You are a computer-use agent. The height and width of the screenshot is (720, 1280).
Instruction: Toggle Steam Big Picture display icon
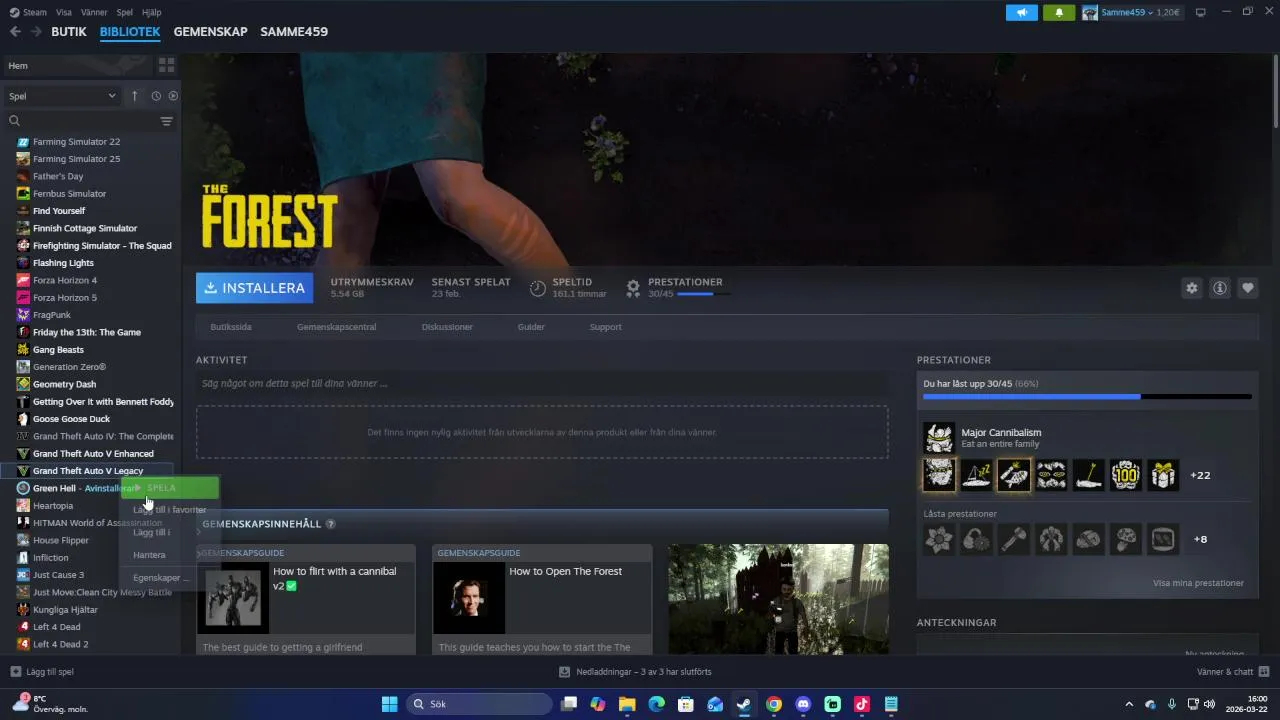1201,12
